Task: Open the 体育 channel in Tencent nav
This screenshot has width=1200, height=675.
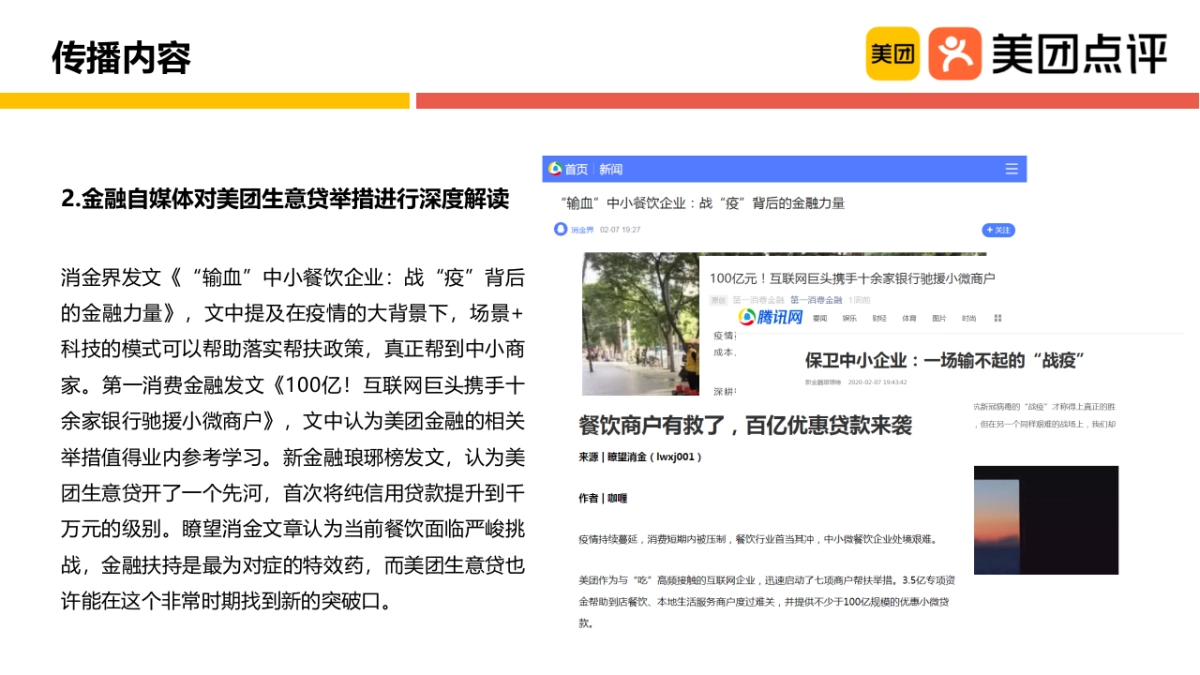Action: pyautogui.click(x=908, y=317)
